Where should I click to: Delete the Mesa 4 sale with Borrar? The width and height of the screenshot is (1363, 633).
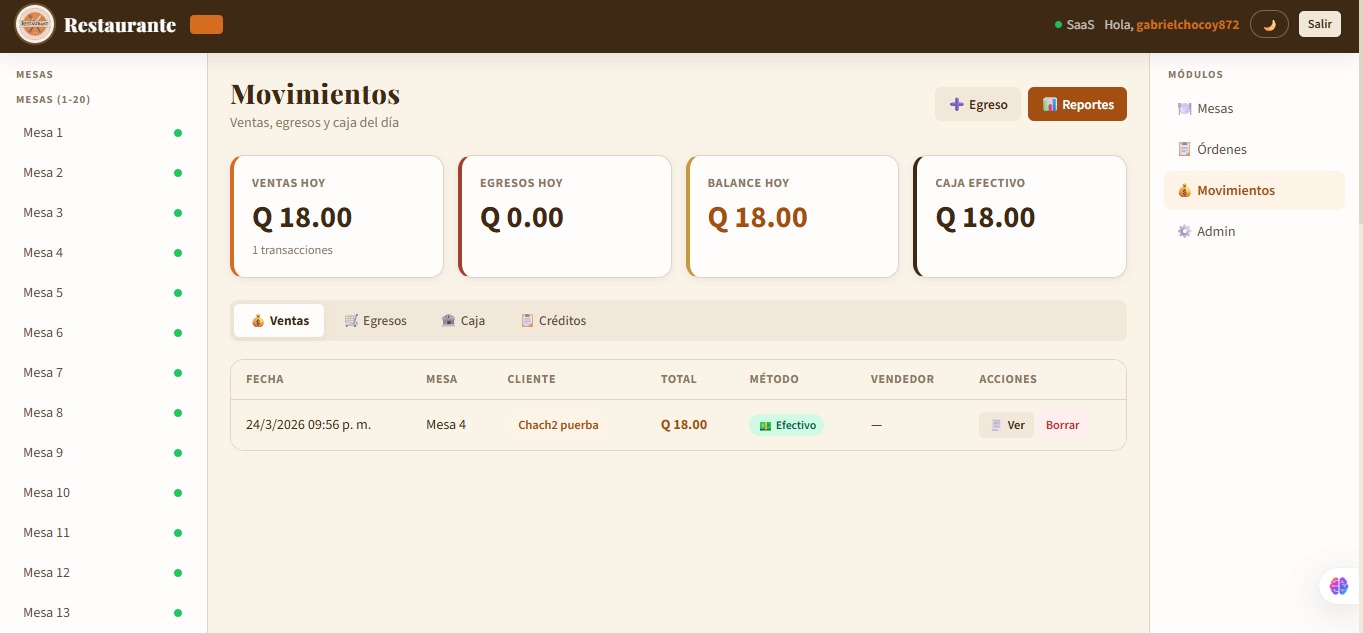(x=1062, y=425)
